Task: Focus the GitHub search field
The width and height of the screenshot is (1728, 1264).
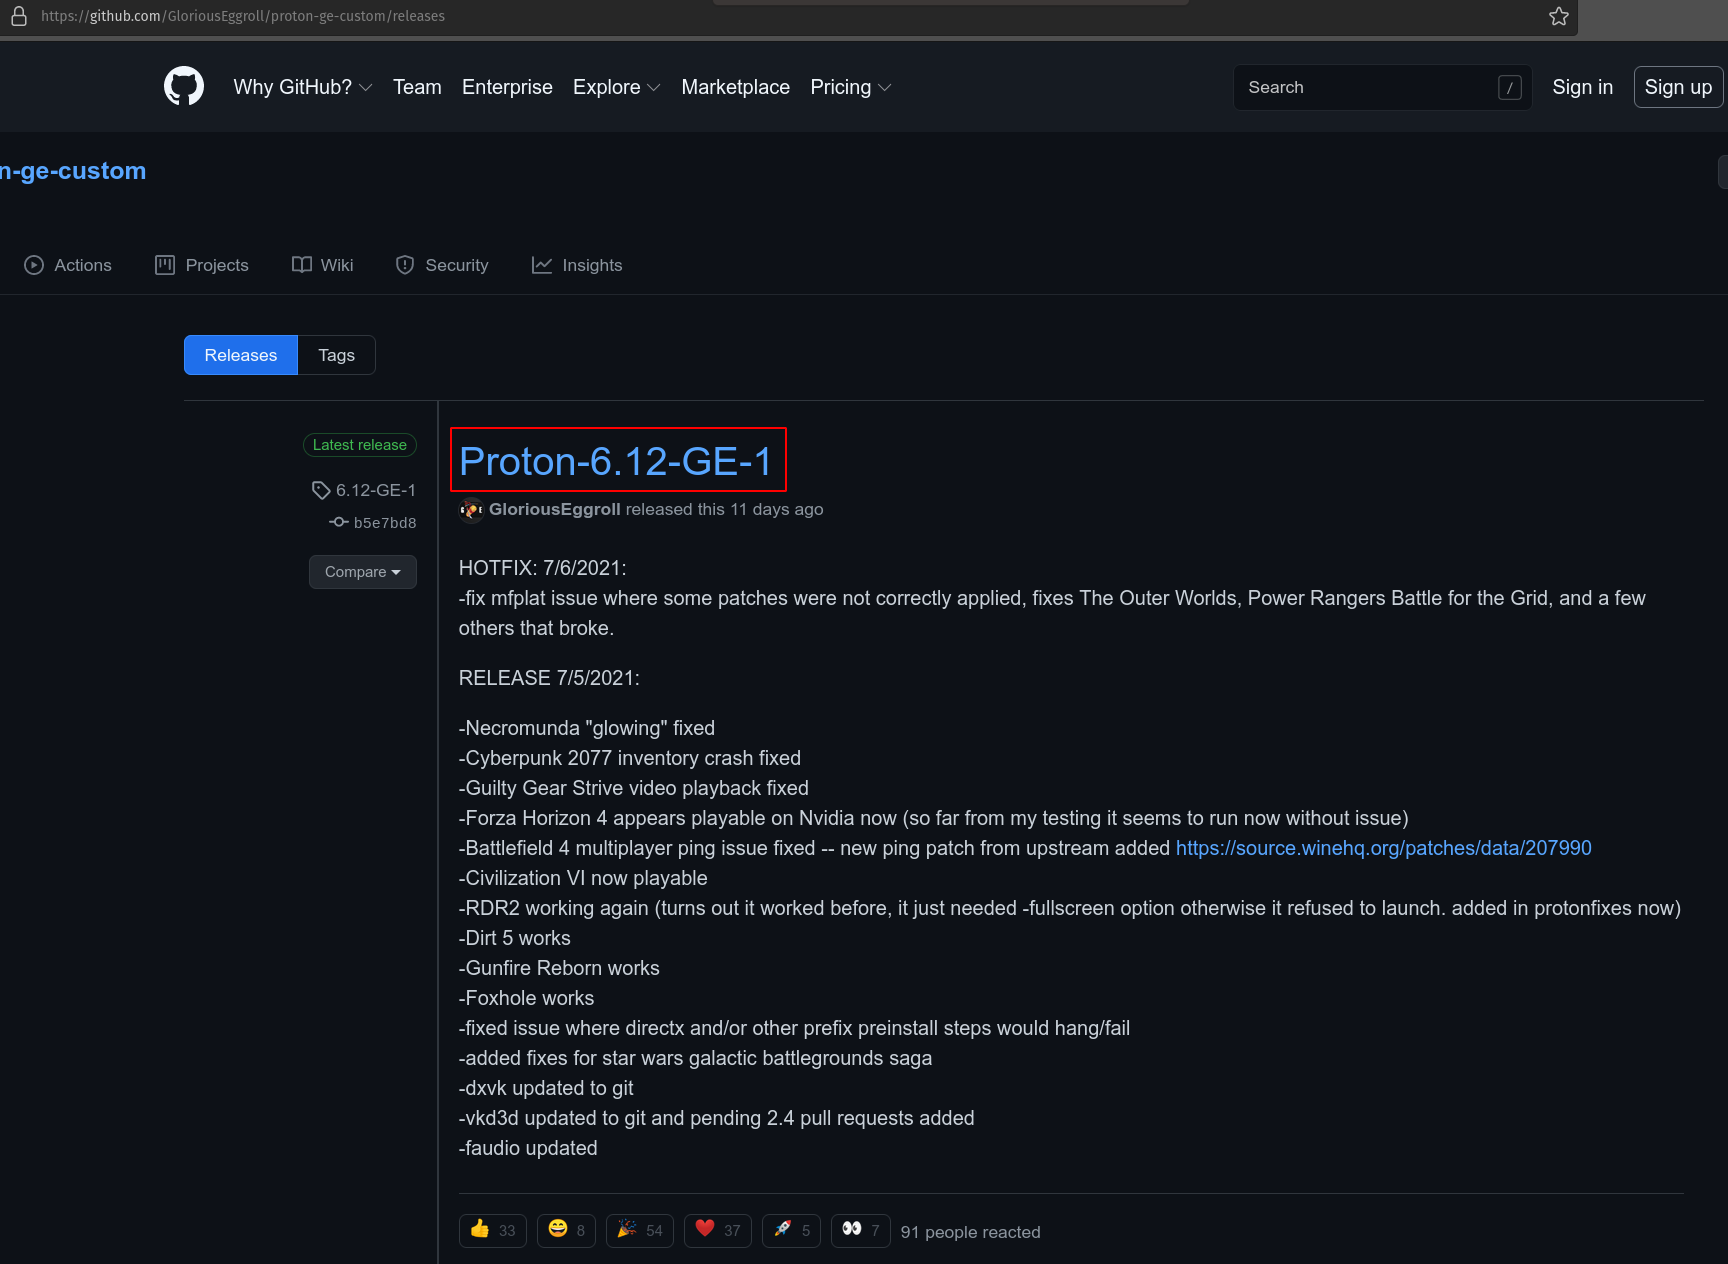Action: click(x=1382, y=88)
